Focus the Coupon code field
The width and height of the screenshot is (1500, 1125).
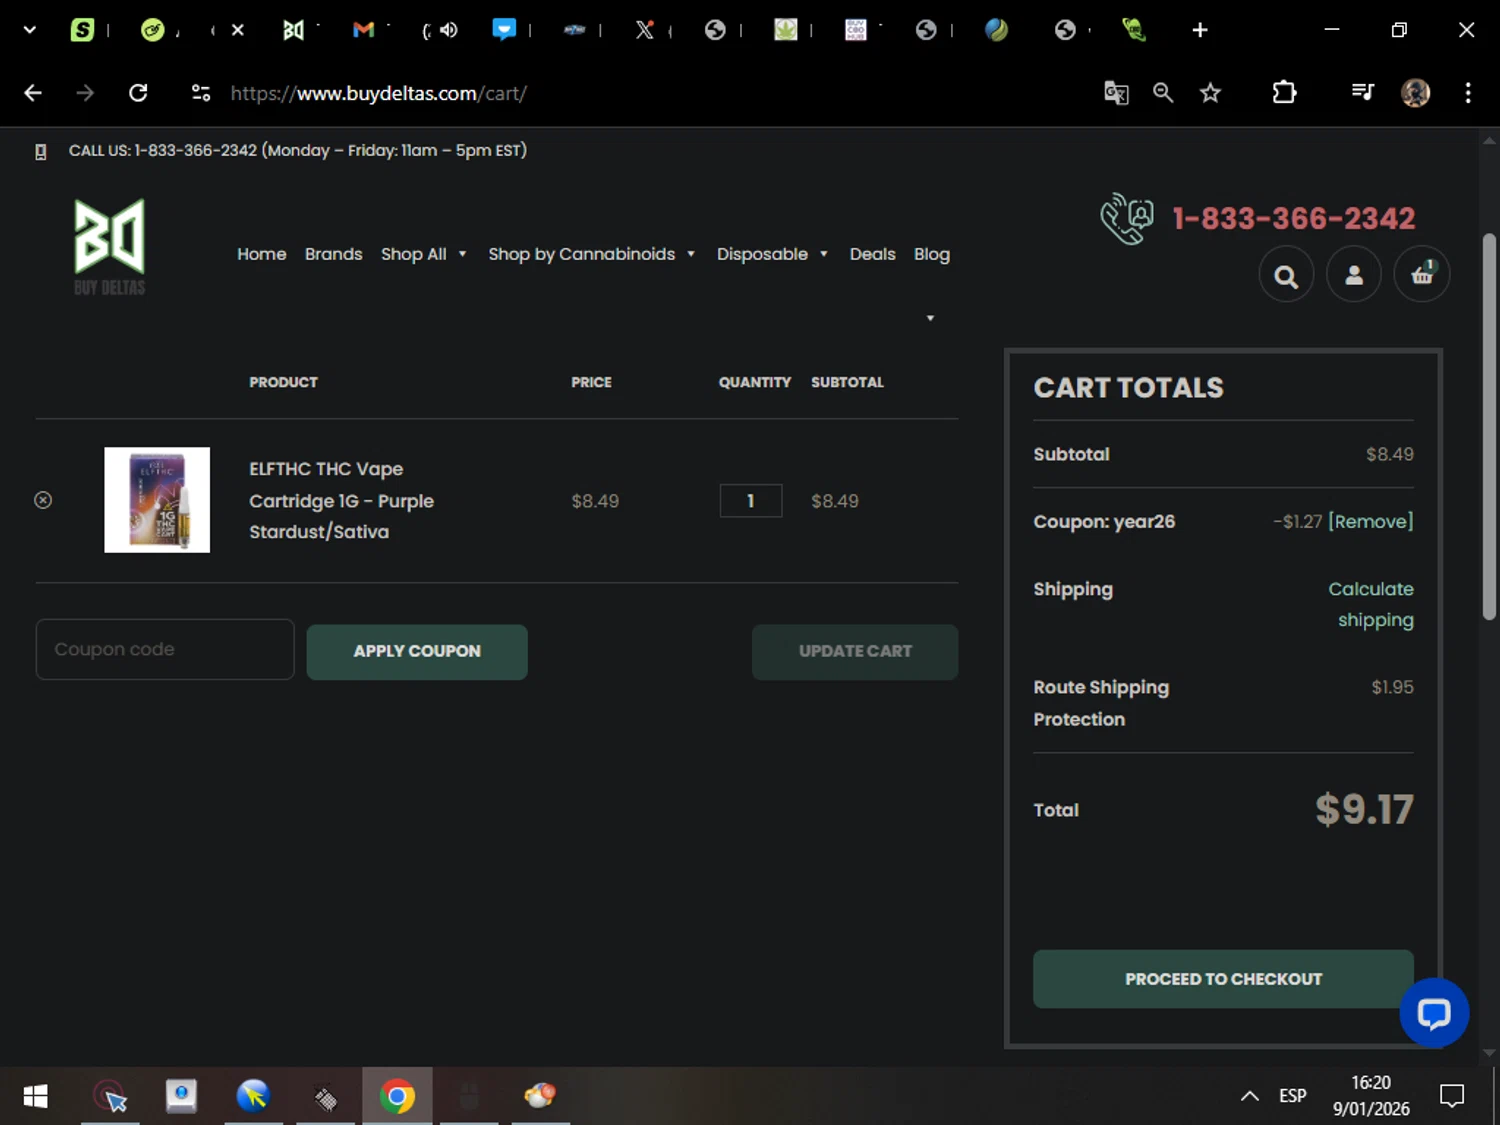(165, 649)
